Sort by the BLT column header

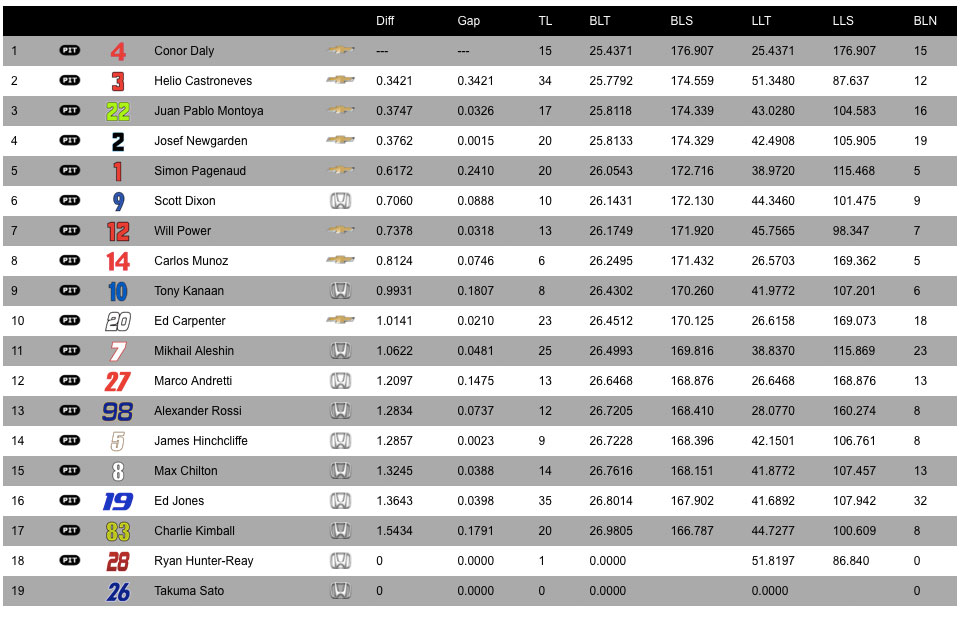(599, 21)
